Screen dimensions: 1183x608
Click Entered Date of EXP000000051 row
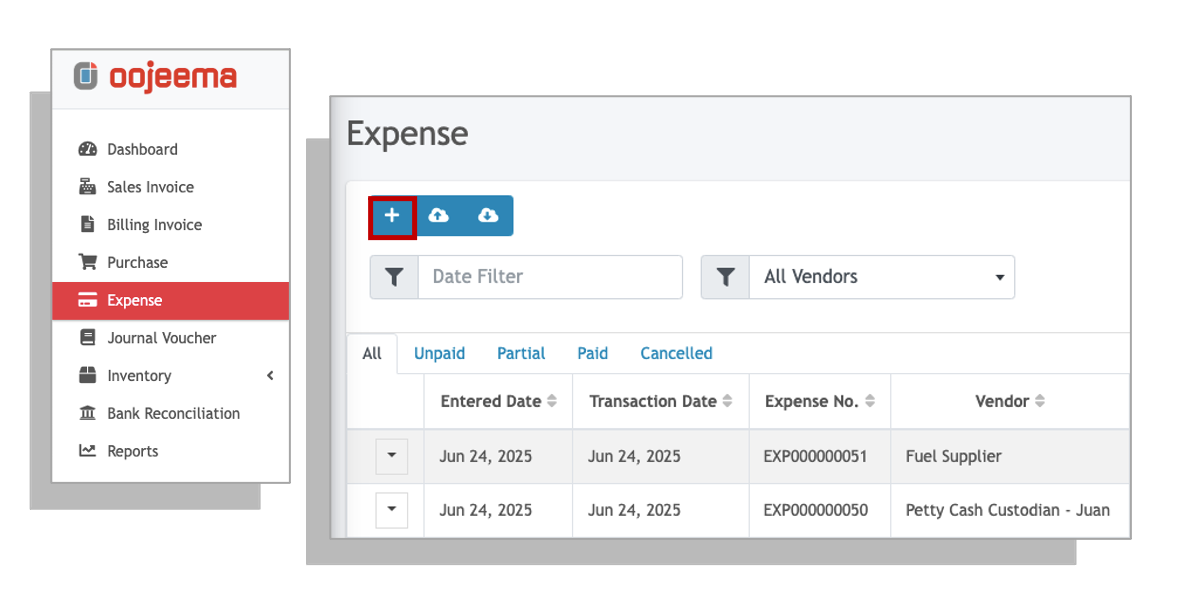486,456
